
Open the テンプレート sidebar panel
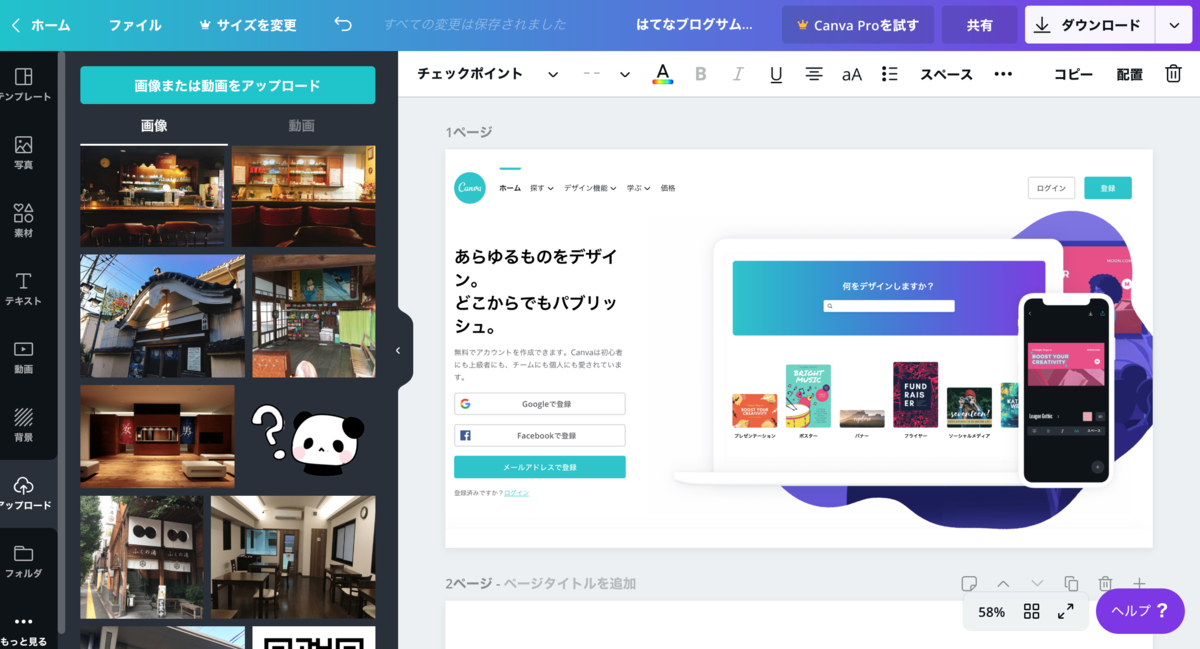pos(24,84)
